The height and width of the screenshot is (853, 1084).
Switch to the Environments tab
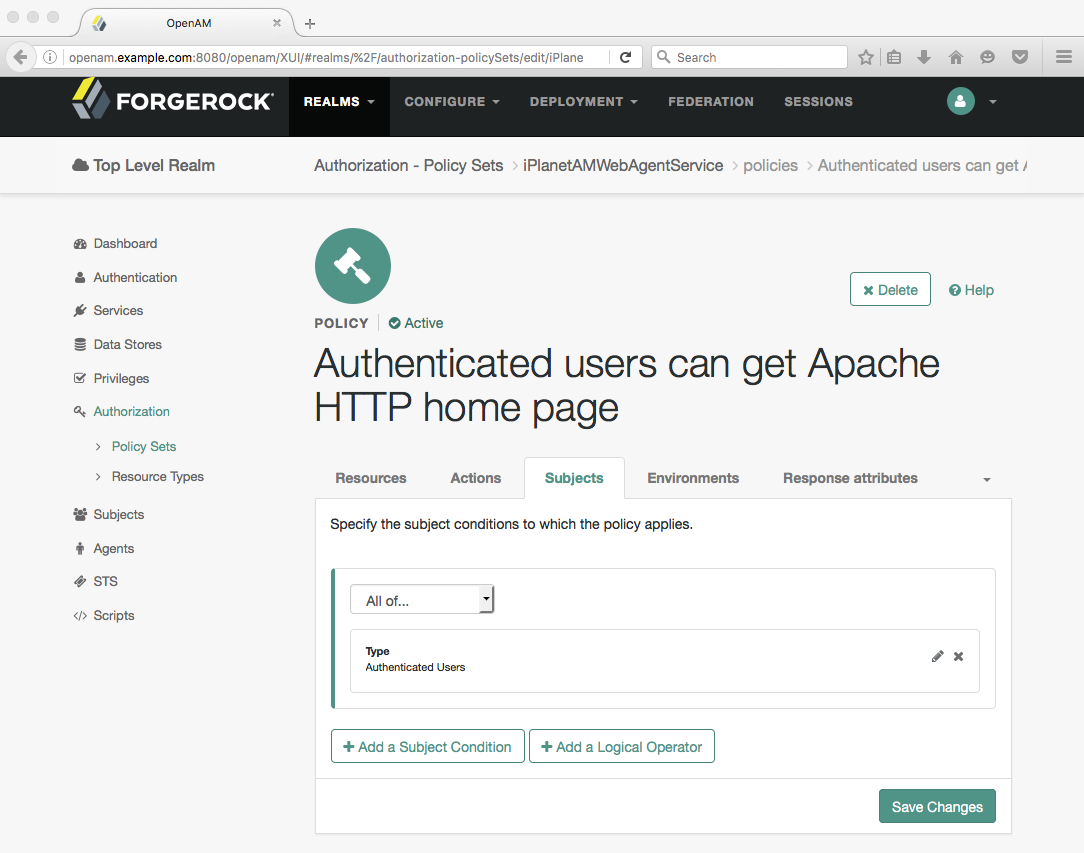(693, 478)
